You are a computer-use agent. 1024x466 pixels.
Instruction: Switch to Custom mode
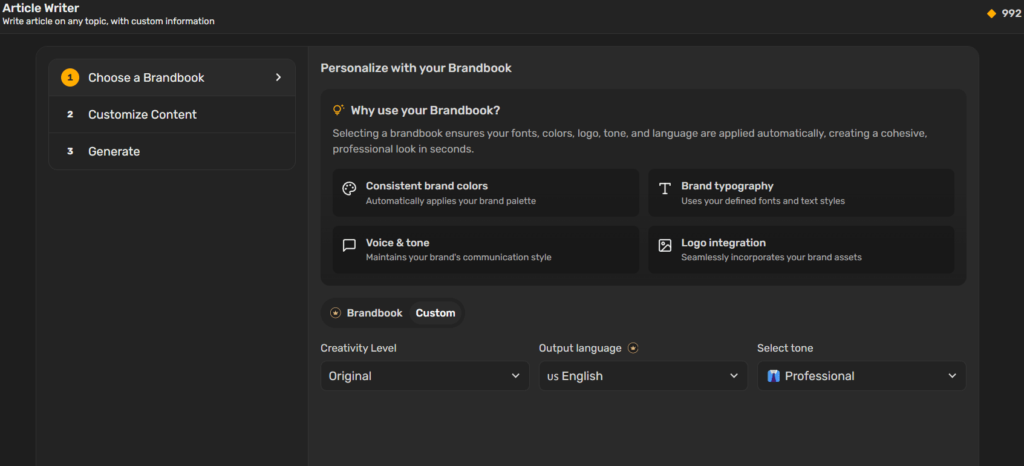(436, 313)
